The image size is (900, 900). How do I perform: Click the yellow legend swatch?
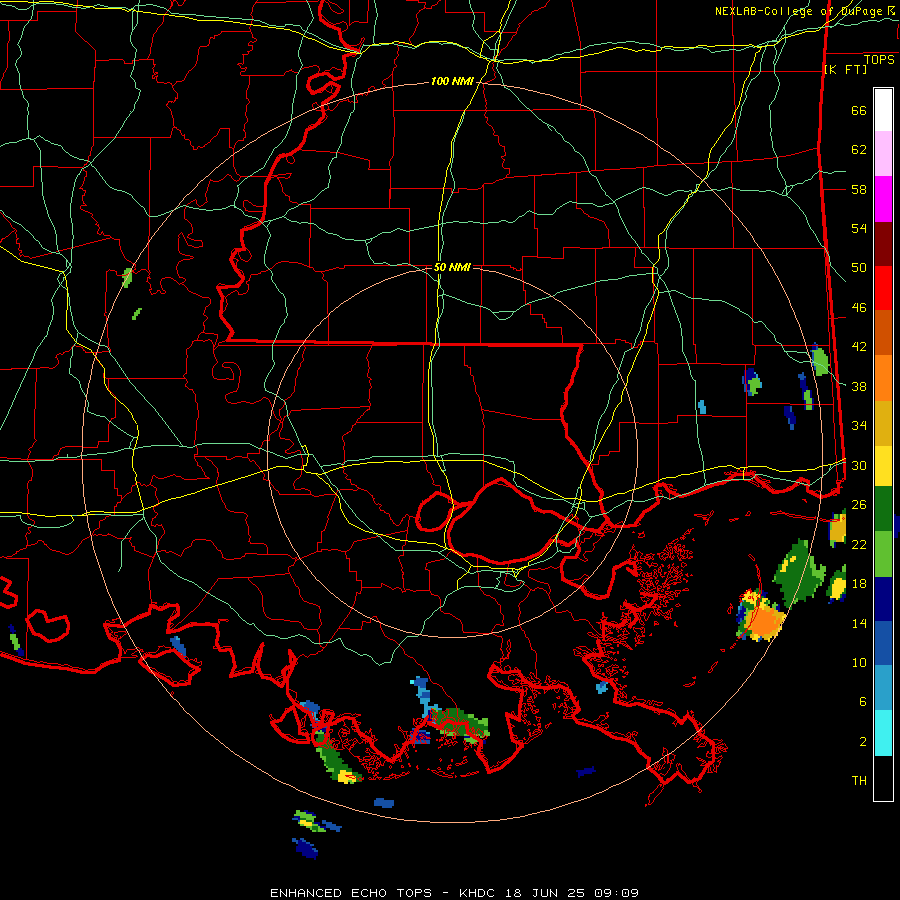(x=883, y=465)
